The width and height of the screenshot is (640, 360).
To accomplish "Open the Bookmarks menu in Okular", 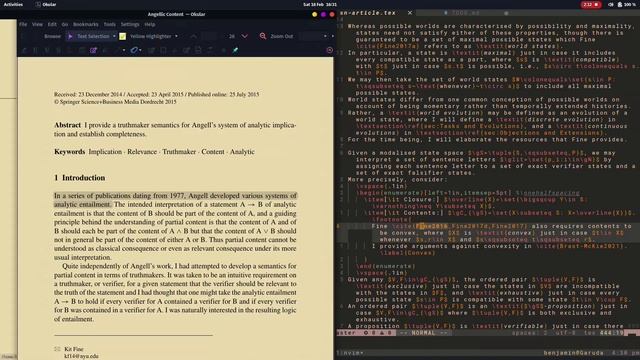I will (x=85, y=24).
